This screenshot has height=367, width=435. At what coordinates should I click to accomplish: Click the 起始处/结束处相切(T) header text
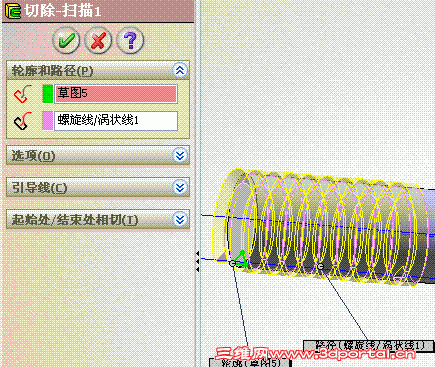click(x=75, y=220)
